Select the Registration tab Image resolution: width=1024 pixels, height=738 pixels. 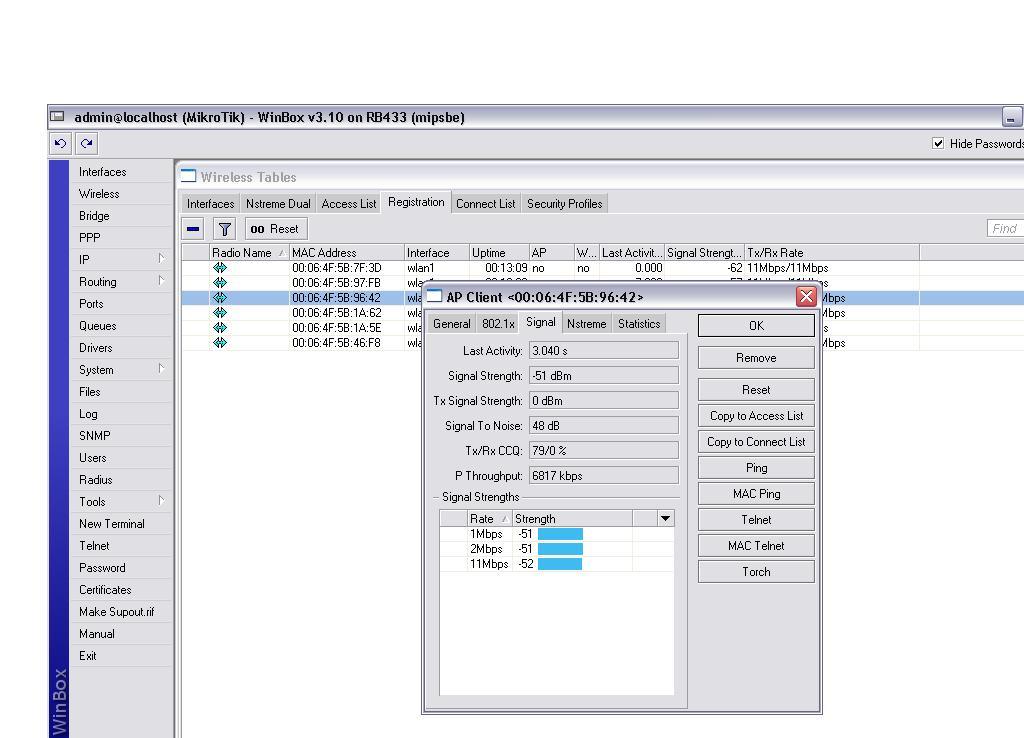[x=416, y=202]
